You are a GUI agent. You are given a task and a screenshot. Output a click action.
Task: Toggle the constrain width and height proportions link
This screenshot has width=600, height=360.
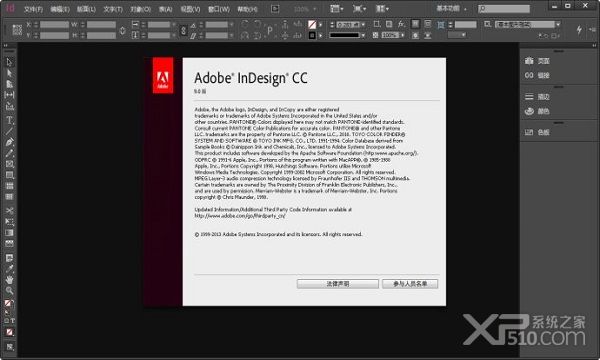pos(122,30)
